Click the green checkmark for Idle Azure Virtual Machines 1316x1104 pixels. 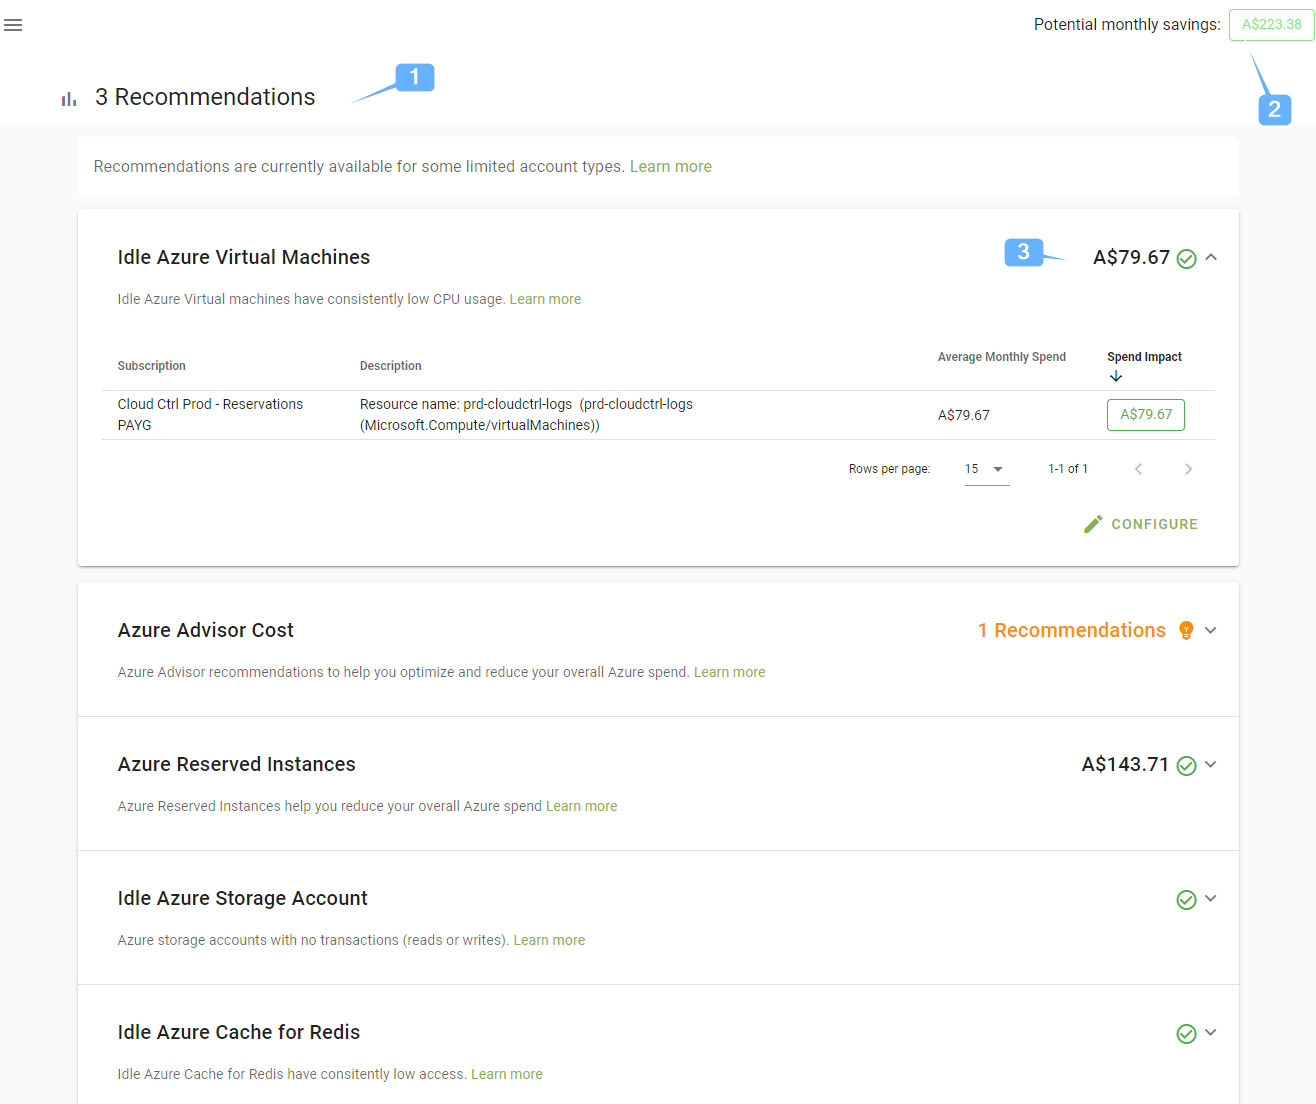1186,258
